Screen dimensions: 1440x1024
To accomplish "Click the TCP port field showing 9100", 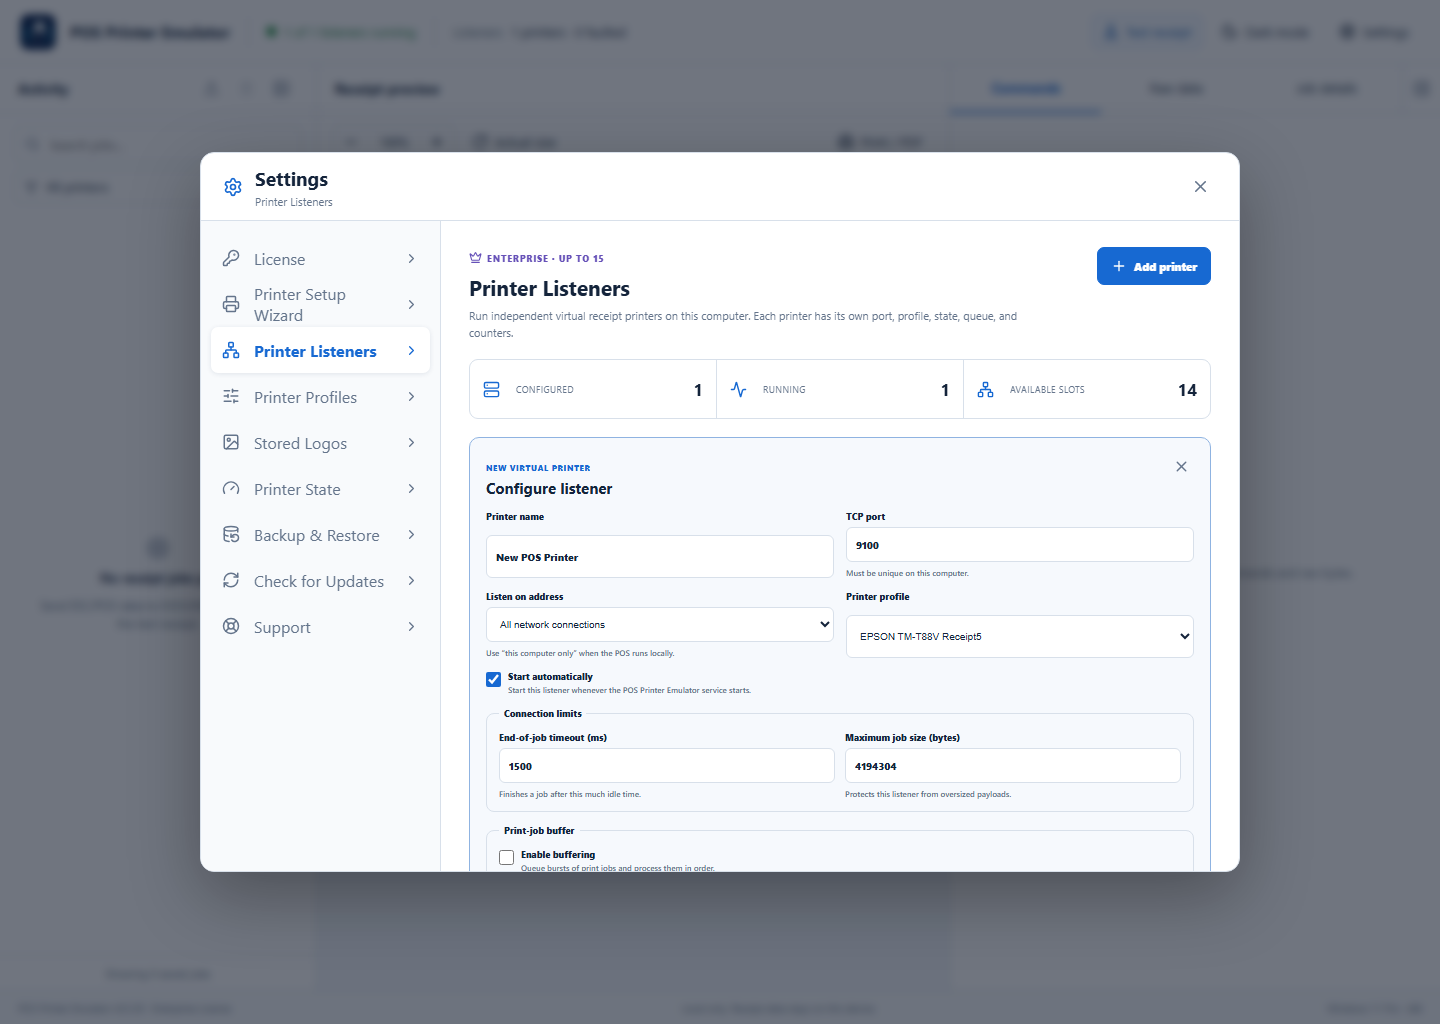I will (1020, 545).
